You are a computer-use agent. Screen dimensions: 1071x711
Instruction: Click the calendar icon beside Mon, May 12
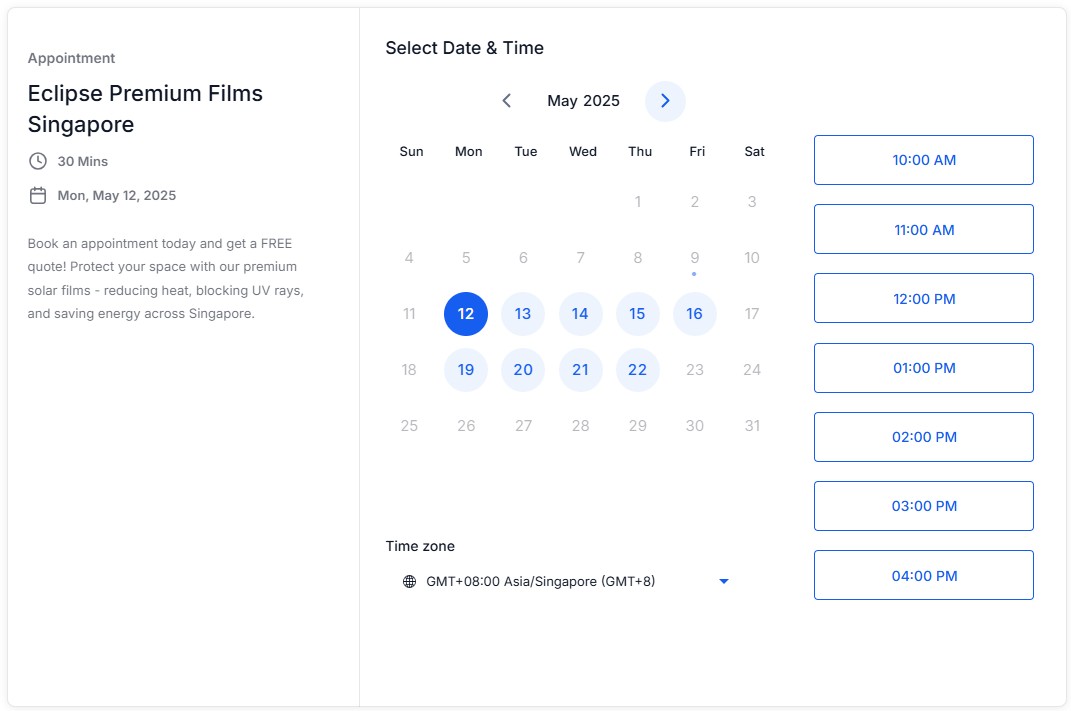click(38, 195)
